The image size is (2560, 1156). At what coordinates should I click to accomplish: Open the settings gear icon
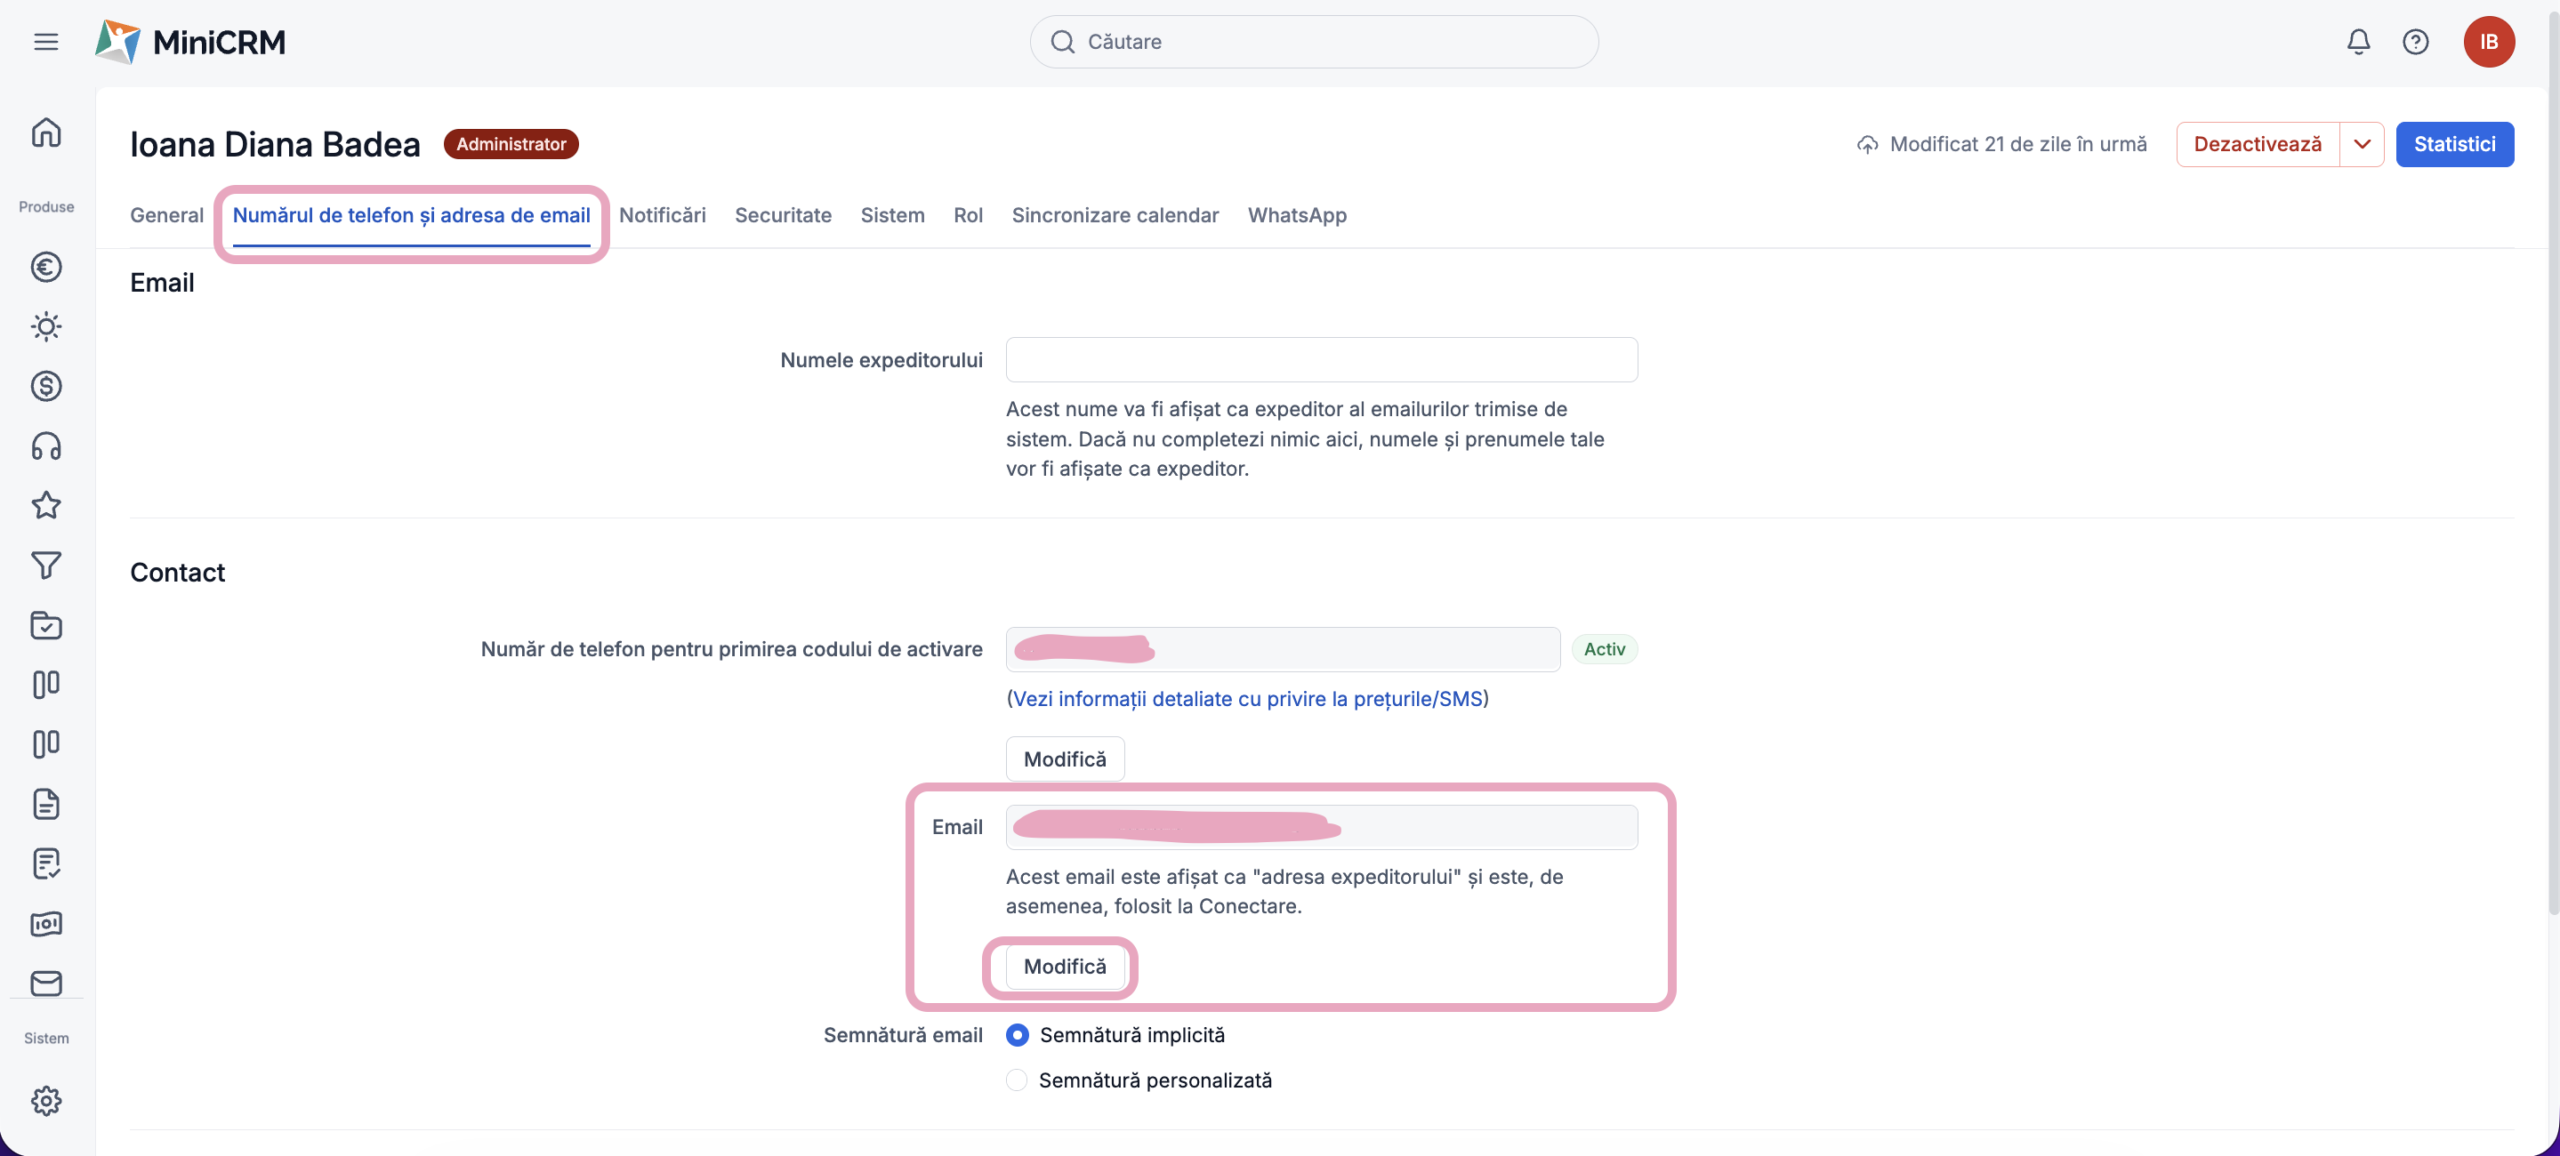46,1101
